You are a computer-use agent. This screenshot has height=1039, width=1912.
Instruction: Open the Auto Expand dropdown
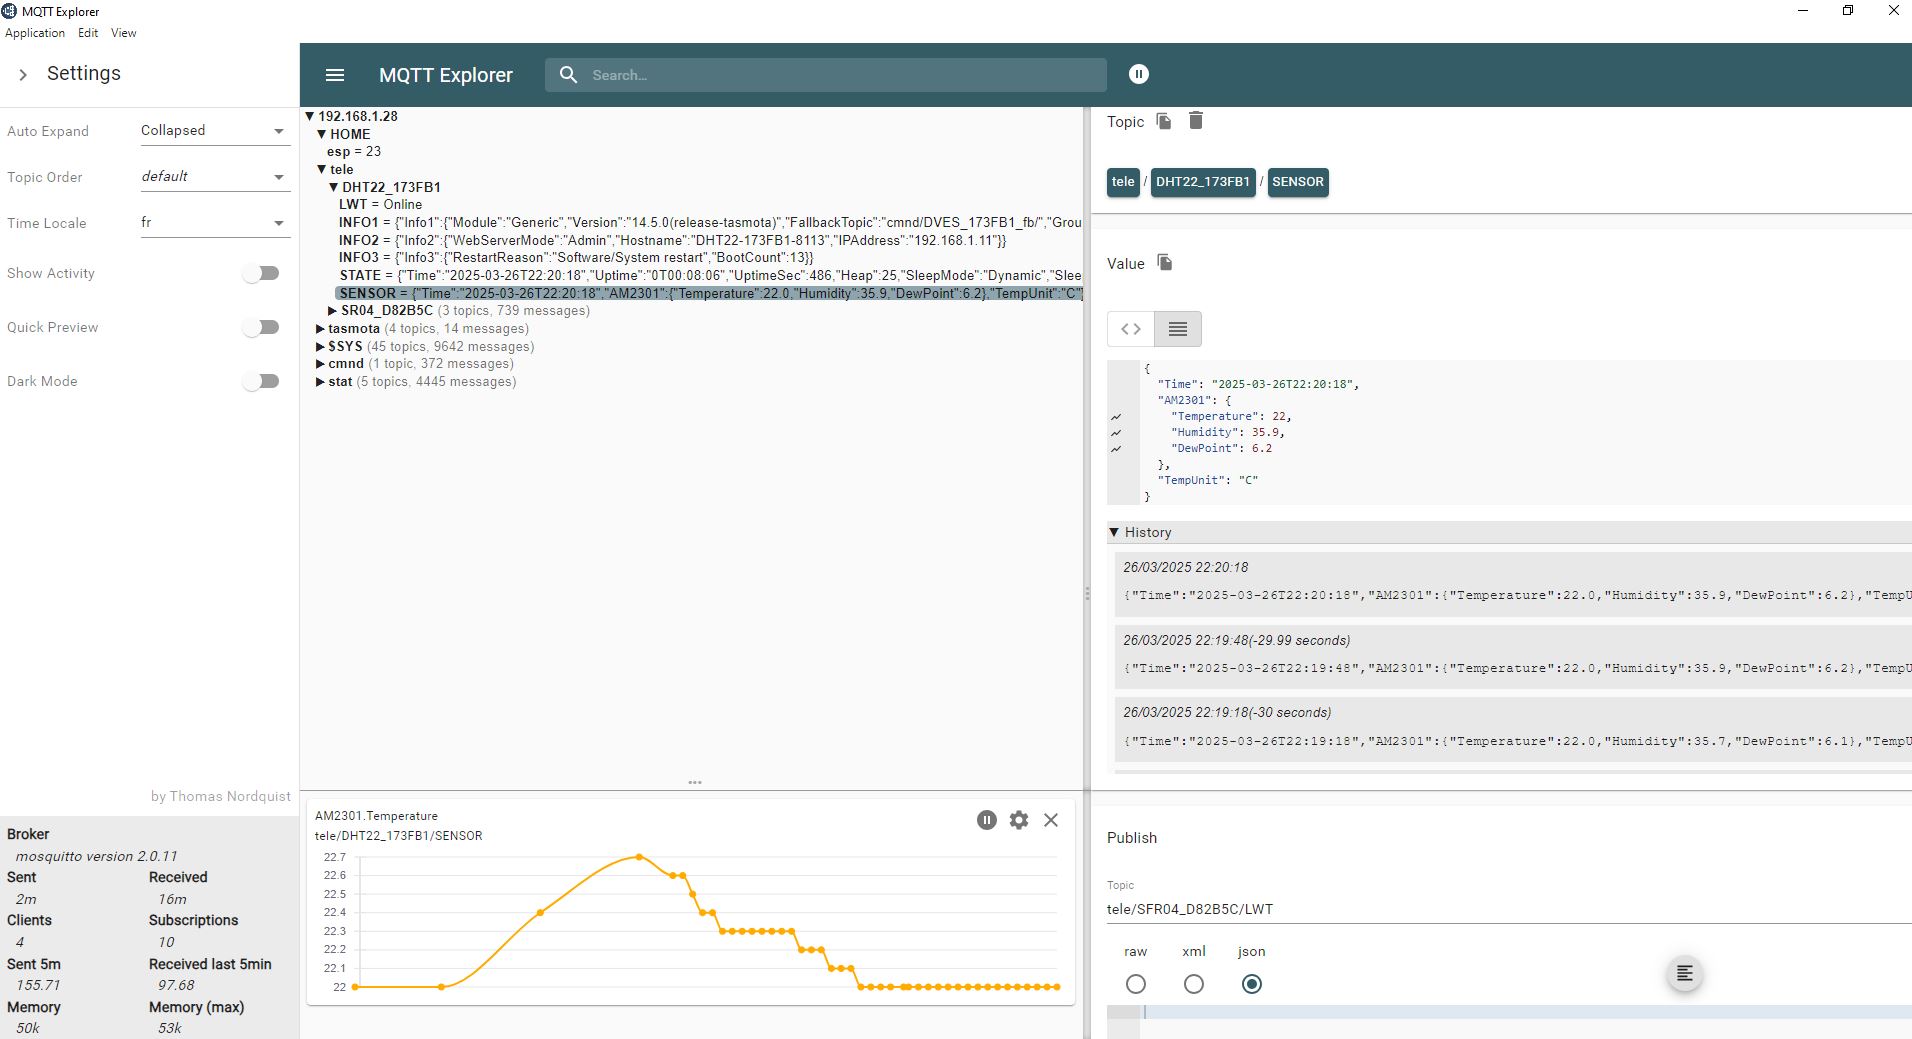[x=215, y=131]
